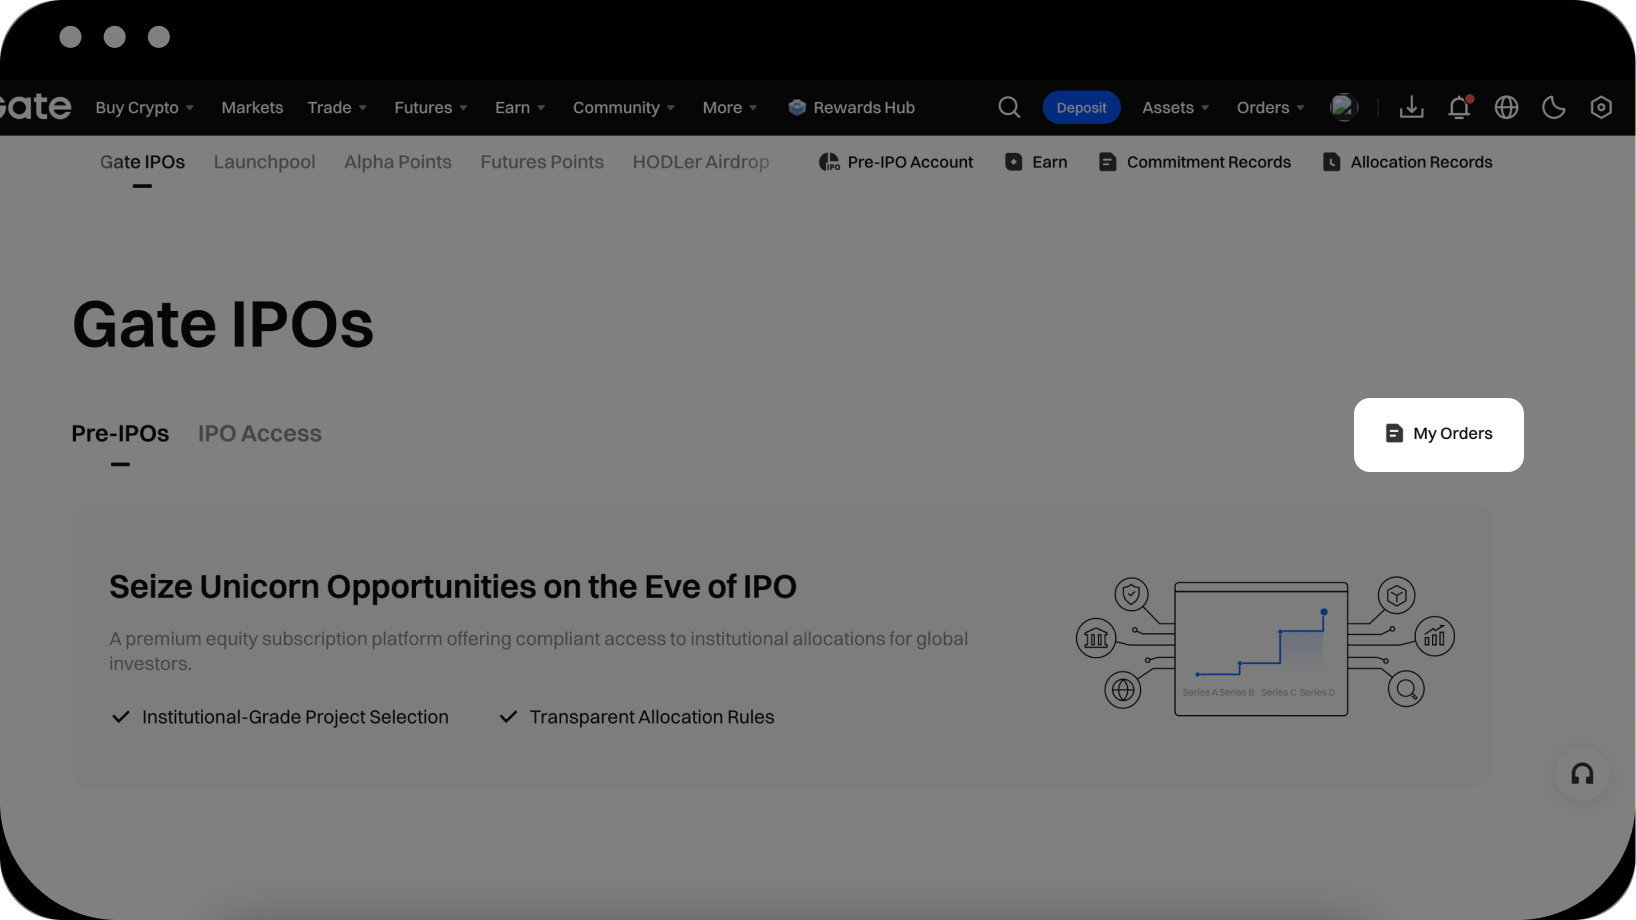Screen dimensions: 1636x920
Task: Click the 'Gate IPOs' page title
Action: tap(223, 324)
